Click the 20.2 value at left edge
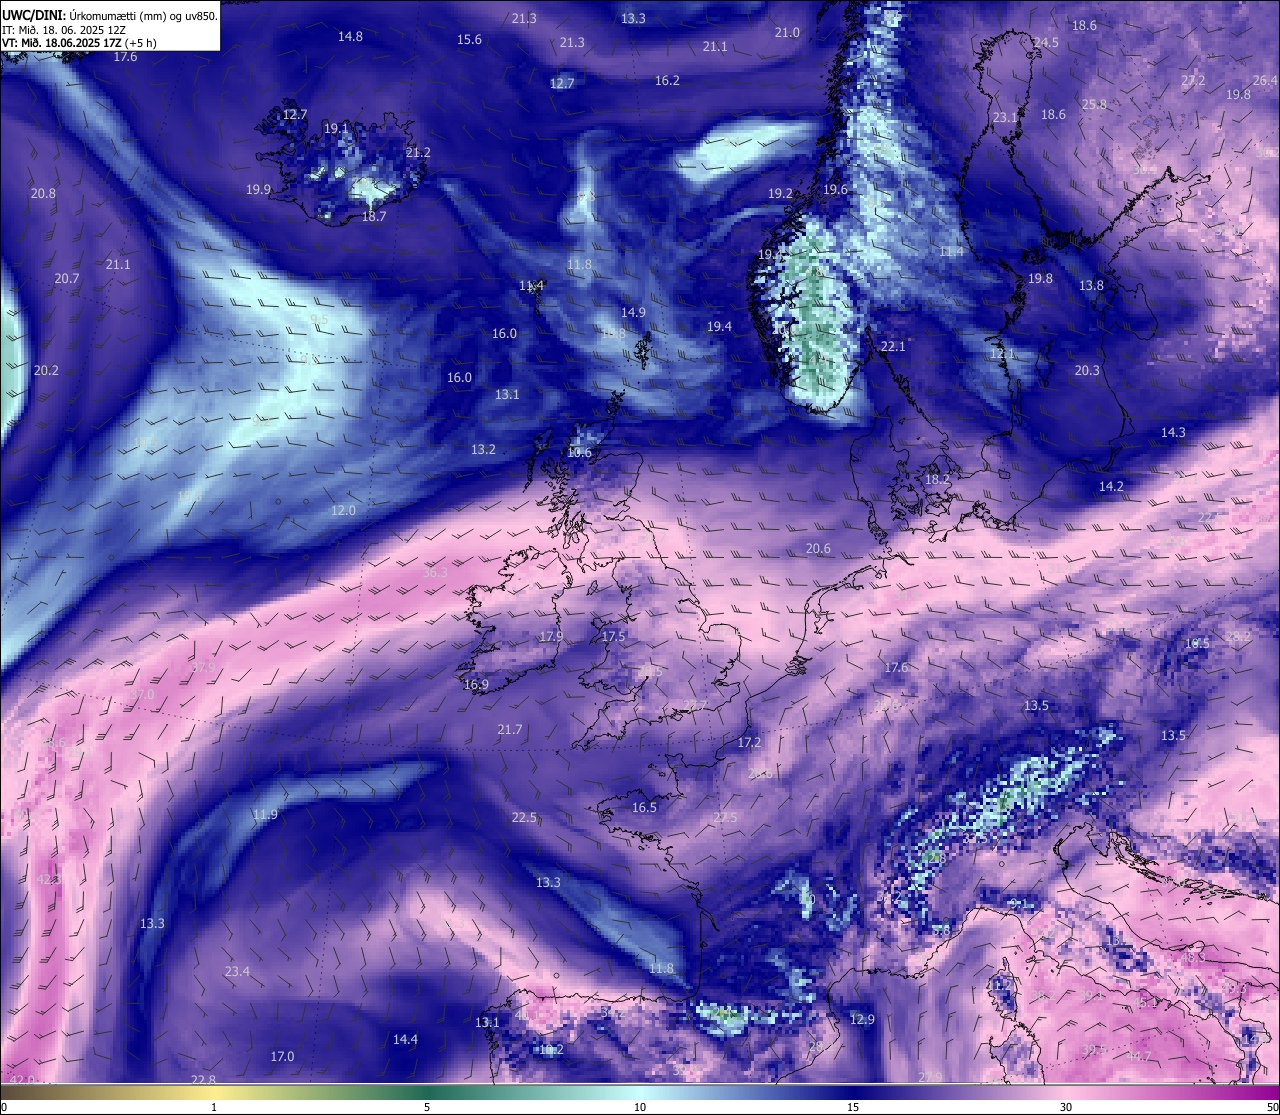 point(46,370)
